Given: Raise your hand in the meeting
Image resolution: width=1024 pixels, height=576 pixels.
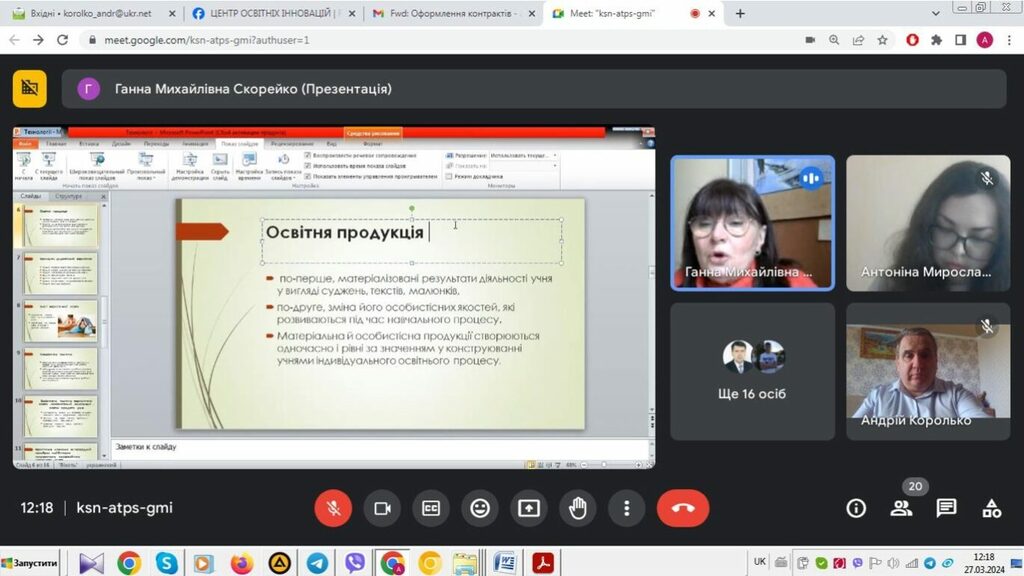Looking at the screenshot, I should pyautogui.click(x=578, y=508).
